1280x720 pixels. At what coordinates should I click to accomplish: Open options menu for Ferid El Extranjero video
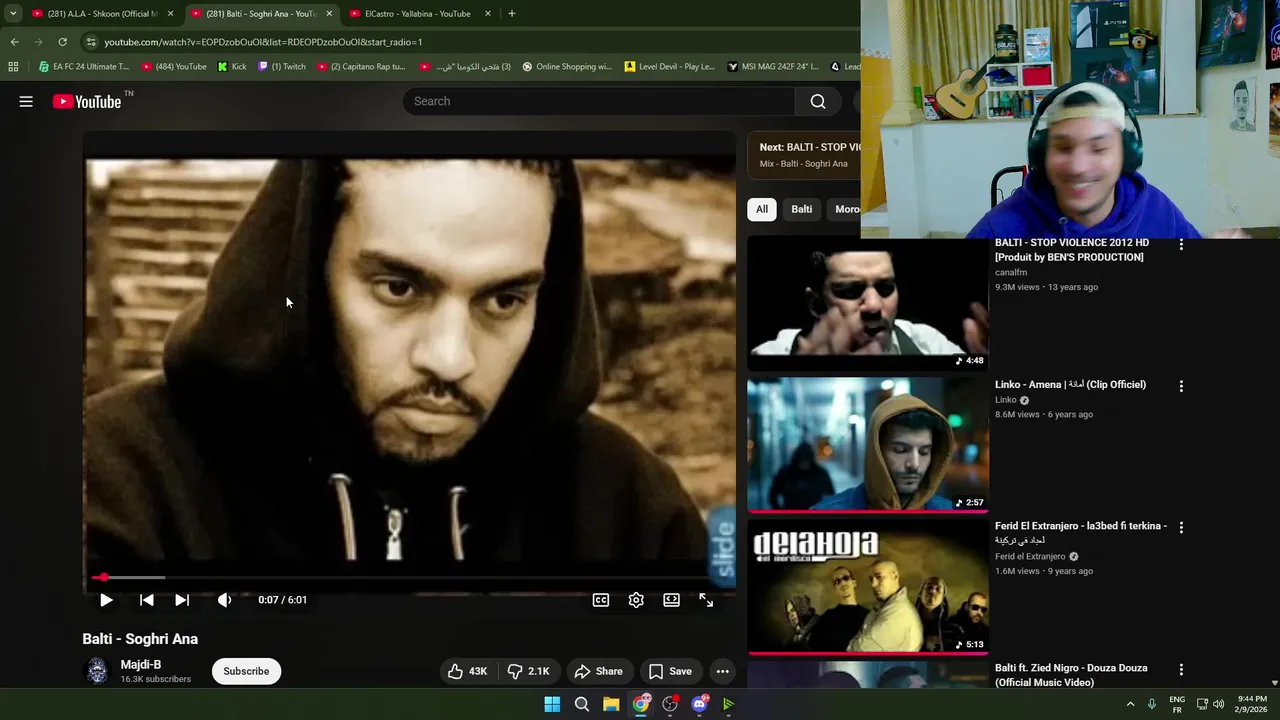click(x=1181, y=527)
